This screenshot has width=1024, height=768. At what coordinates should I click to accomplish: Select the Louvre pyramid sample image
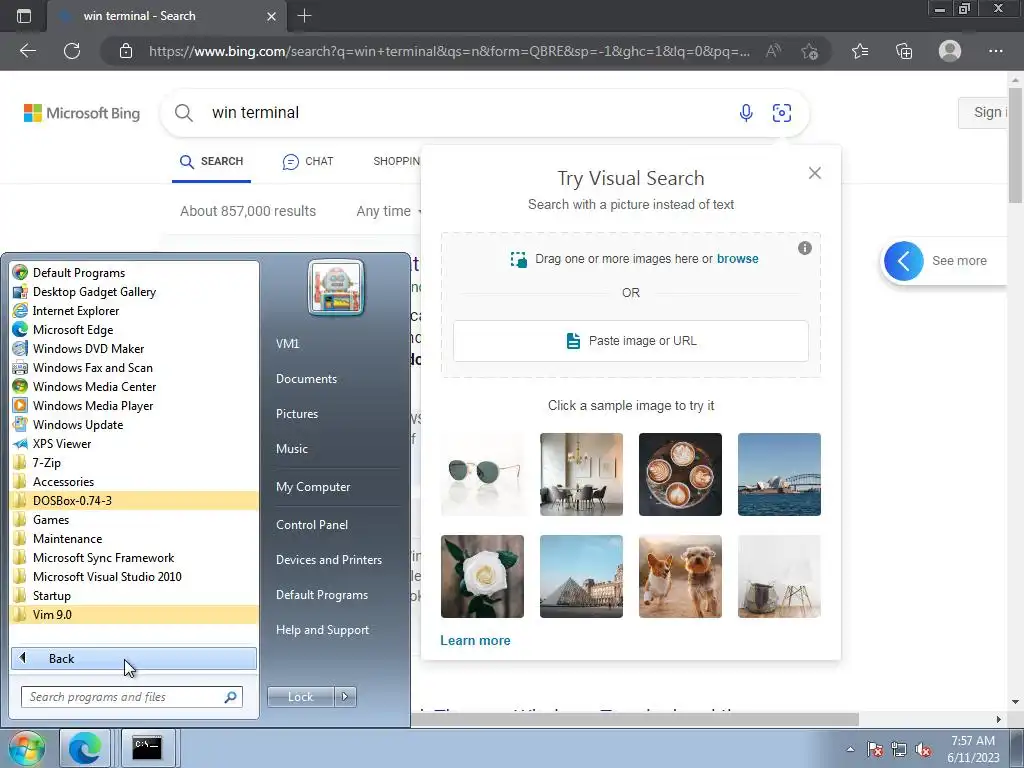581,576
